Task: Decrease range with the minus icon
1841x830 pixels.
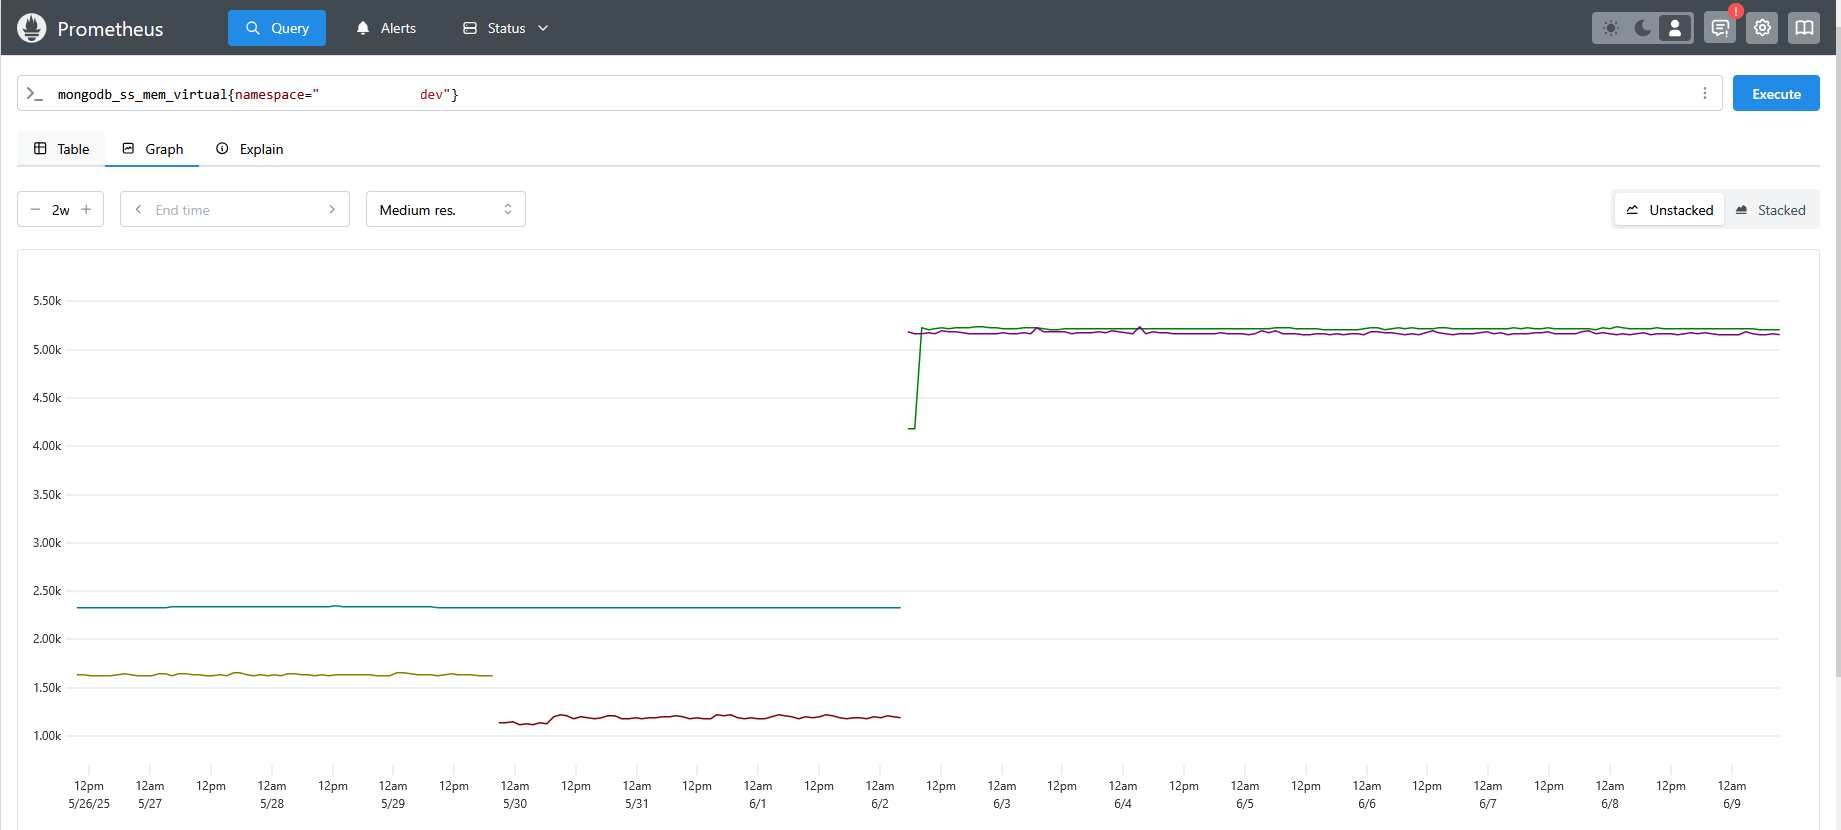Action: 35,210
